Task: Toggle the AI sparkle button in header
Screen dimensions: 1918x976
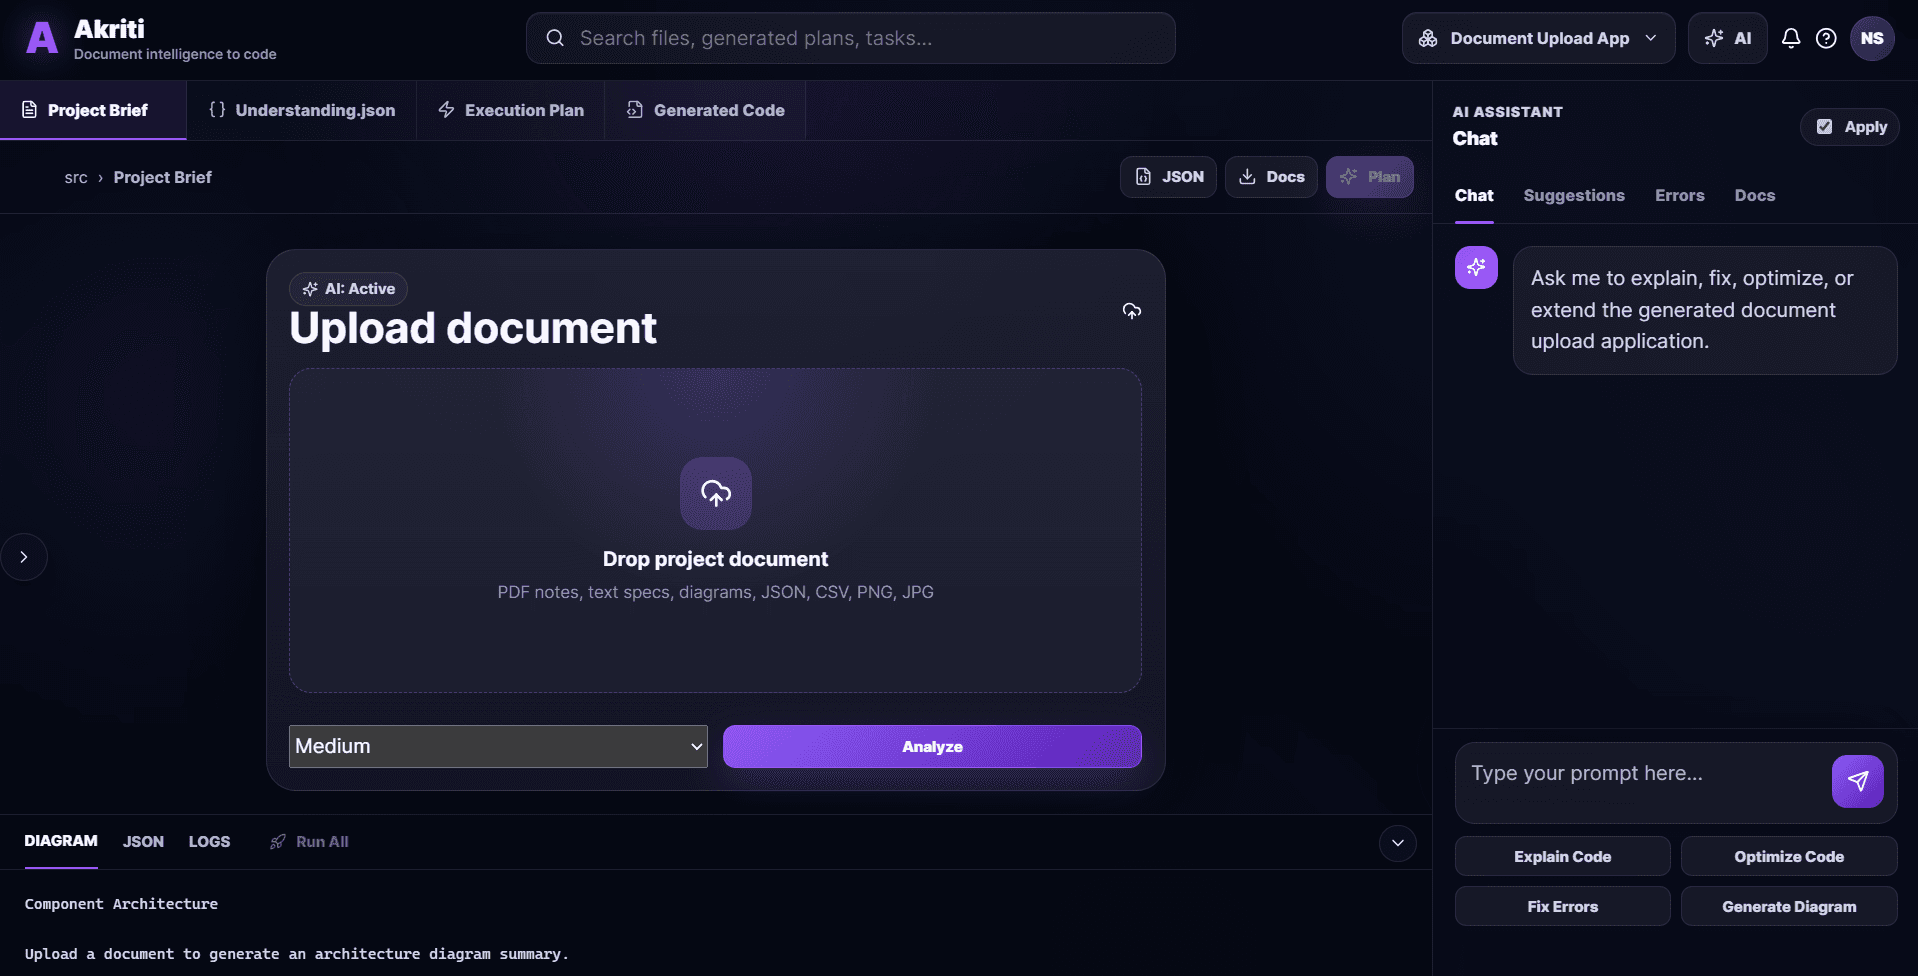Action: (1727, 38)
